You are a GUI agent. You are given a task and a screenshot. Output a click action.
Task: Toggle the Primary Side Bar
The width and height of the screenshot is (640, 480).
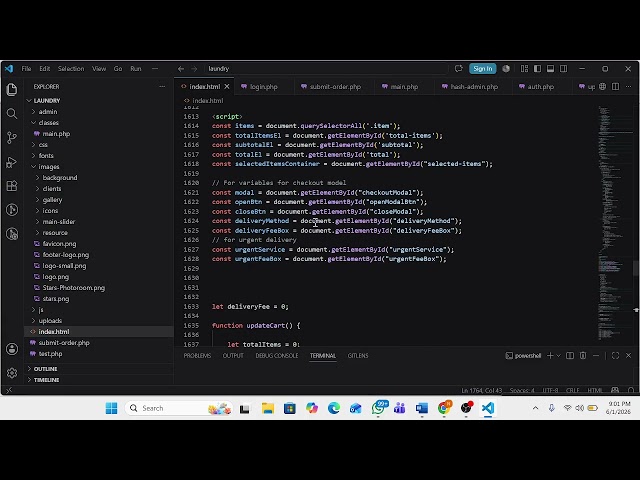[538, 69]
